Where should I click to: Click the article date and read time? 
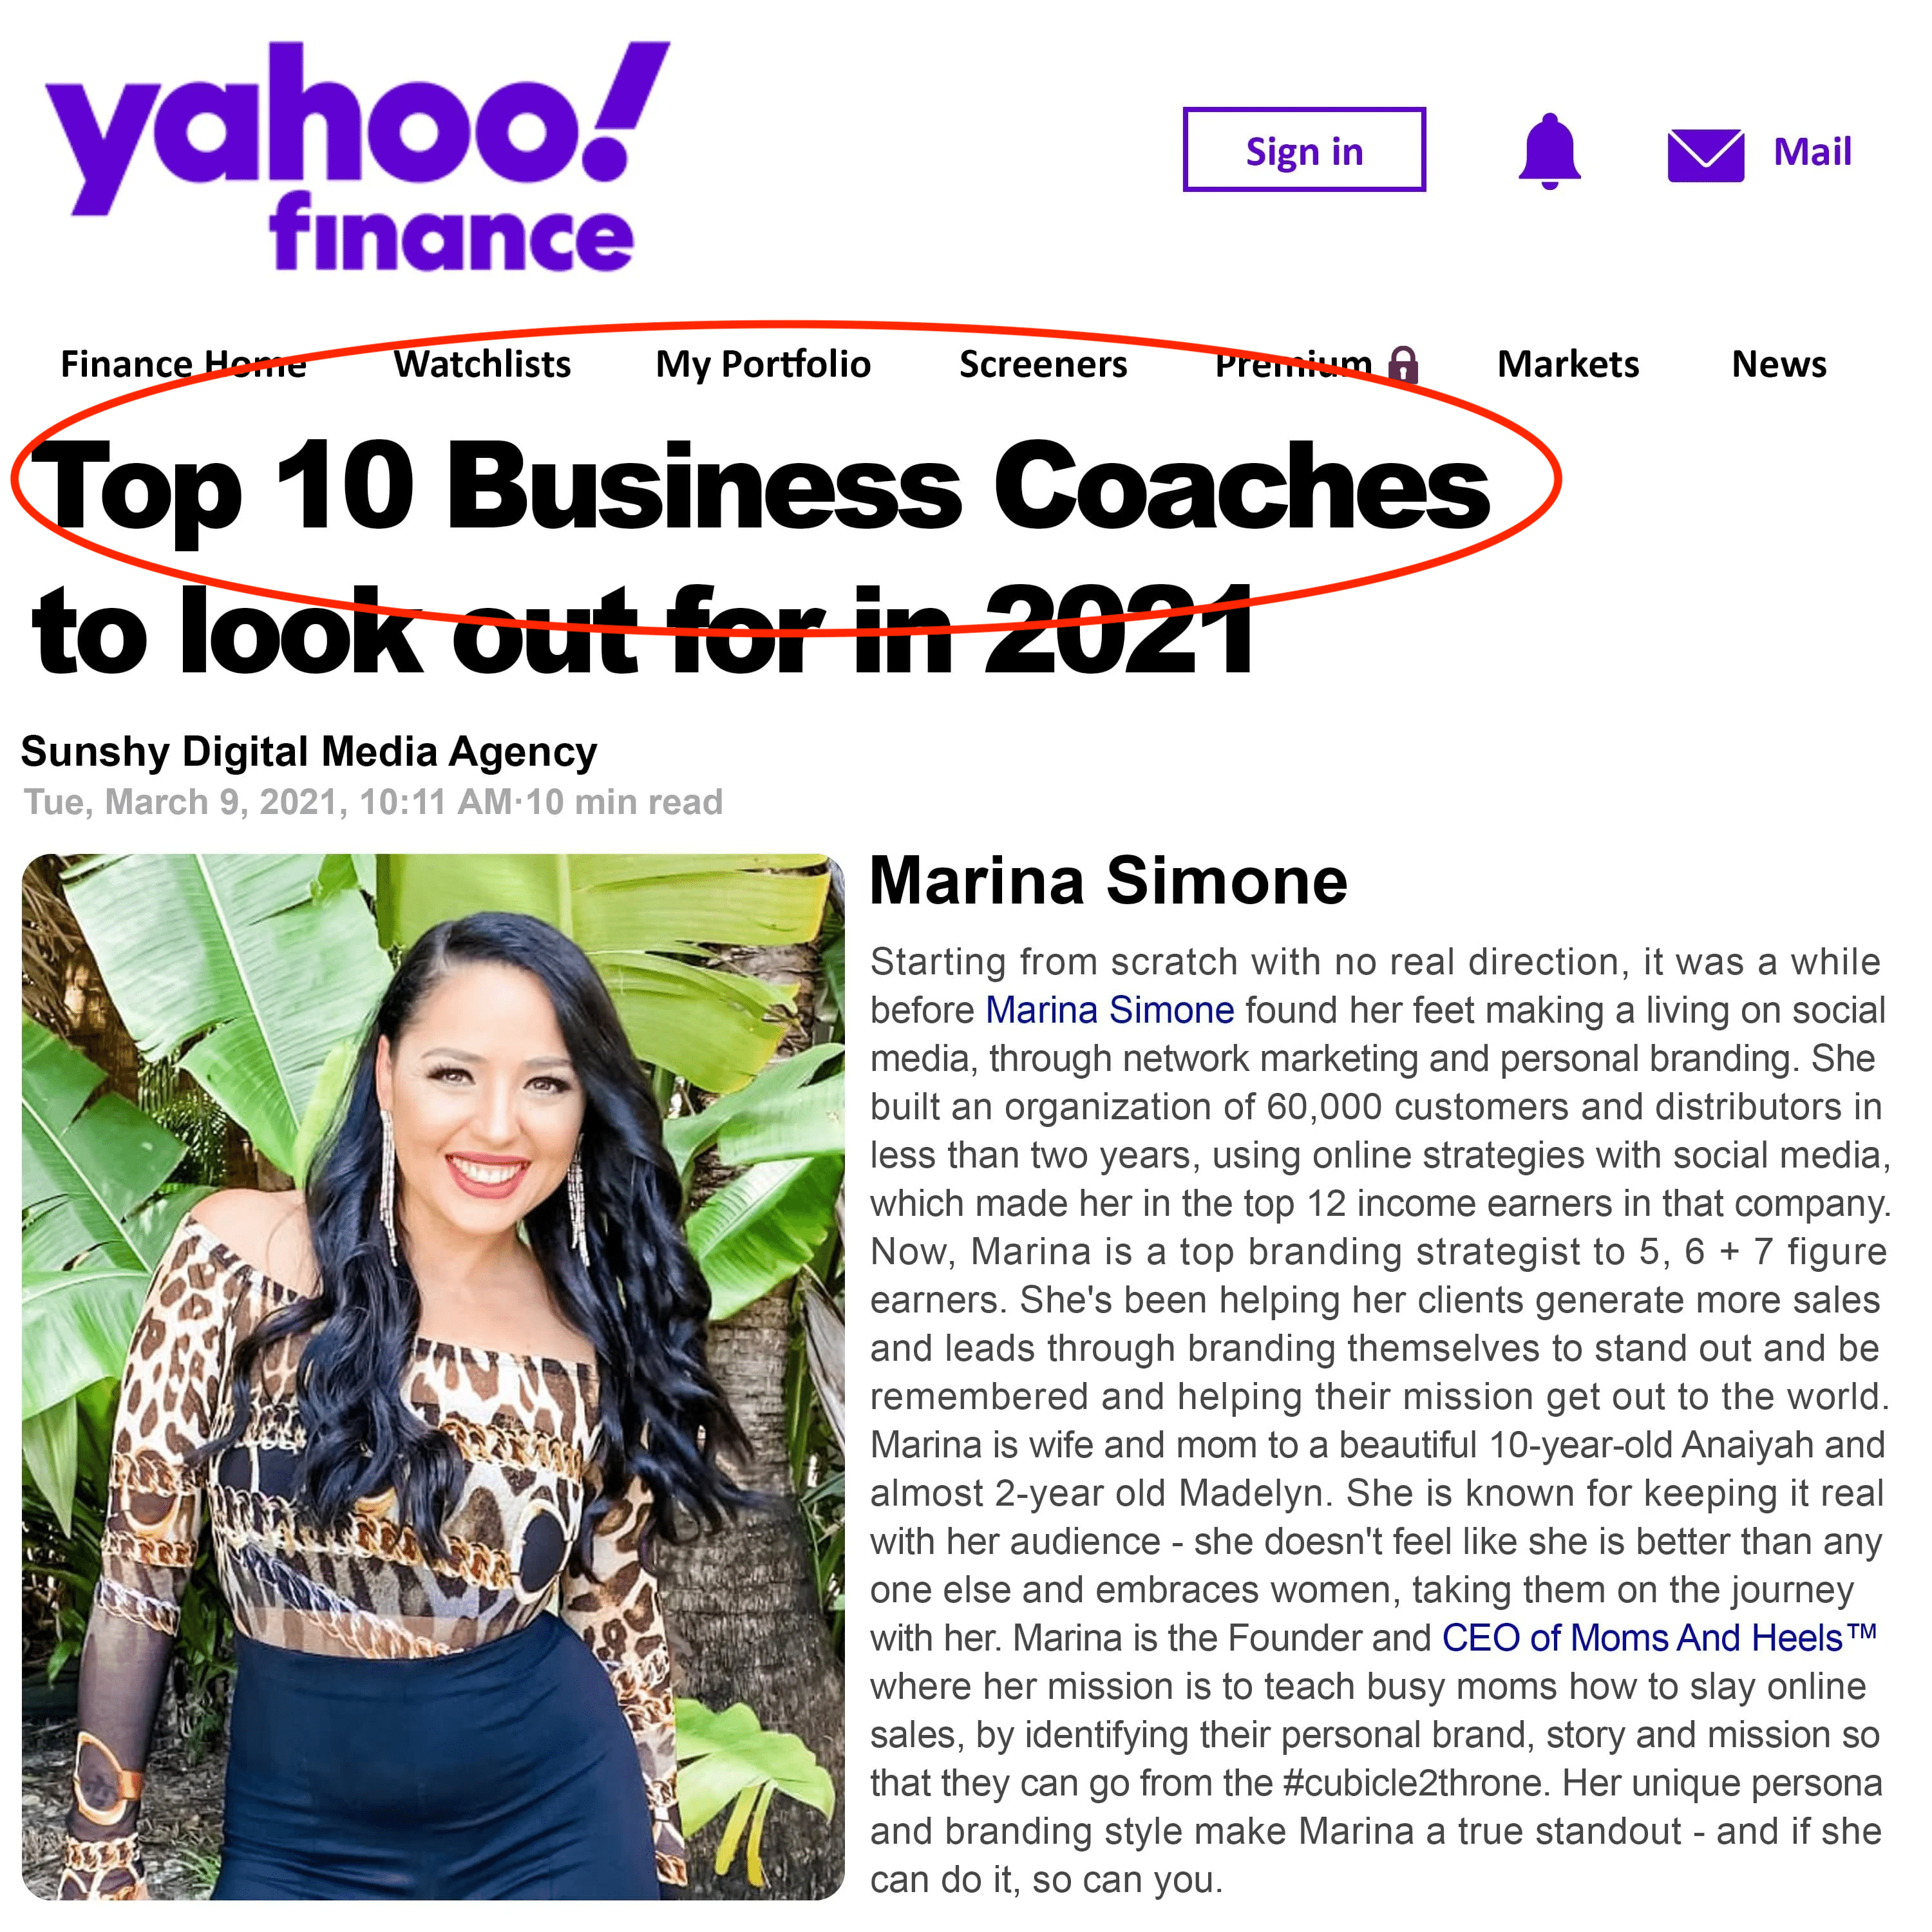[x=373, y=802]
